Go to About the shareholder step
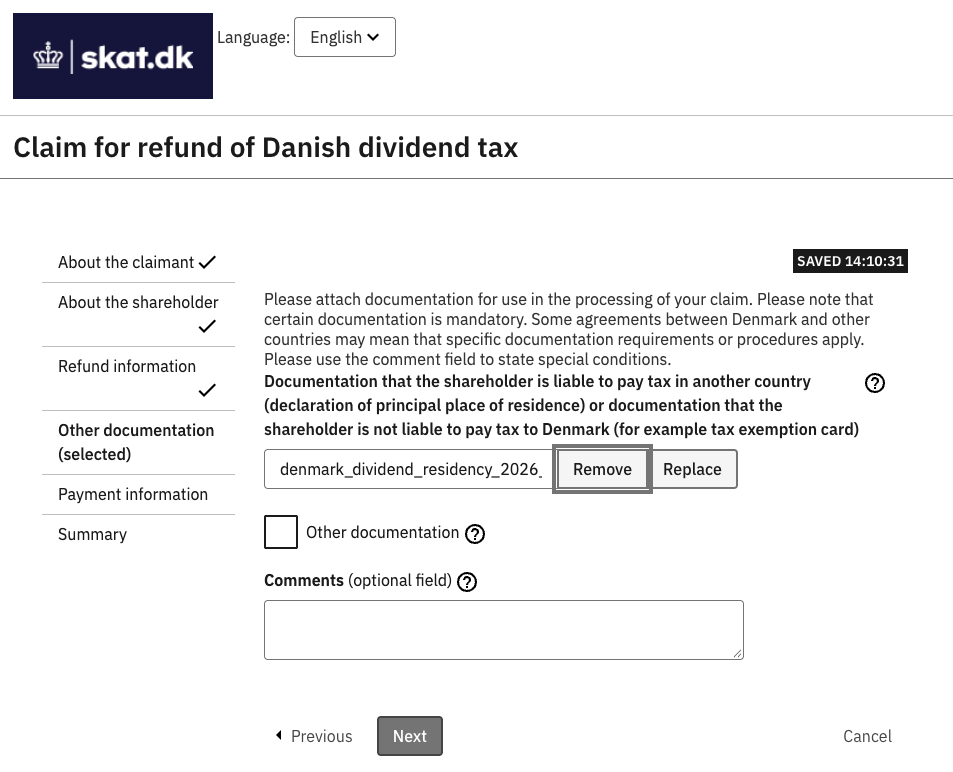Viewport: 953px width, 772px height. (138, 302)
